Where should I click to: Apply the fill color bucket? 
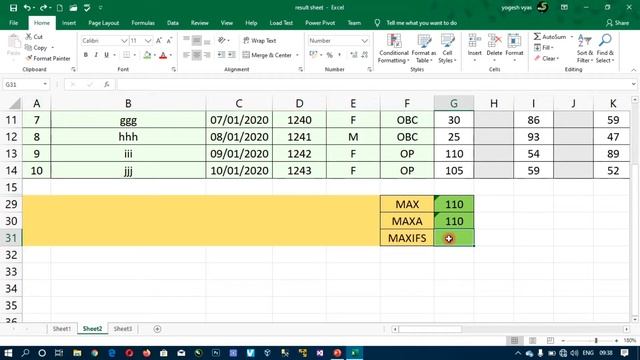147,55
